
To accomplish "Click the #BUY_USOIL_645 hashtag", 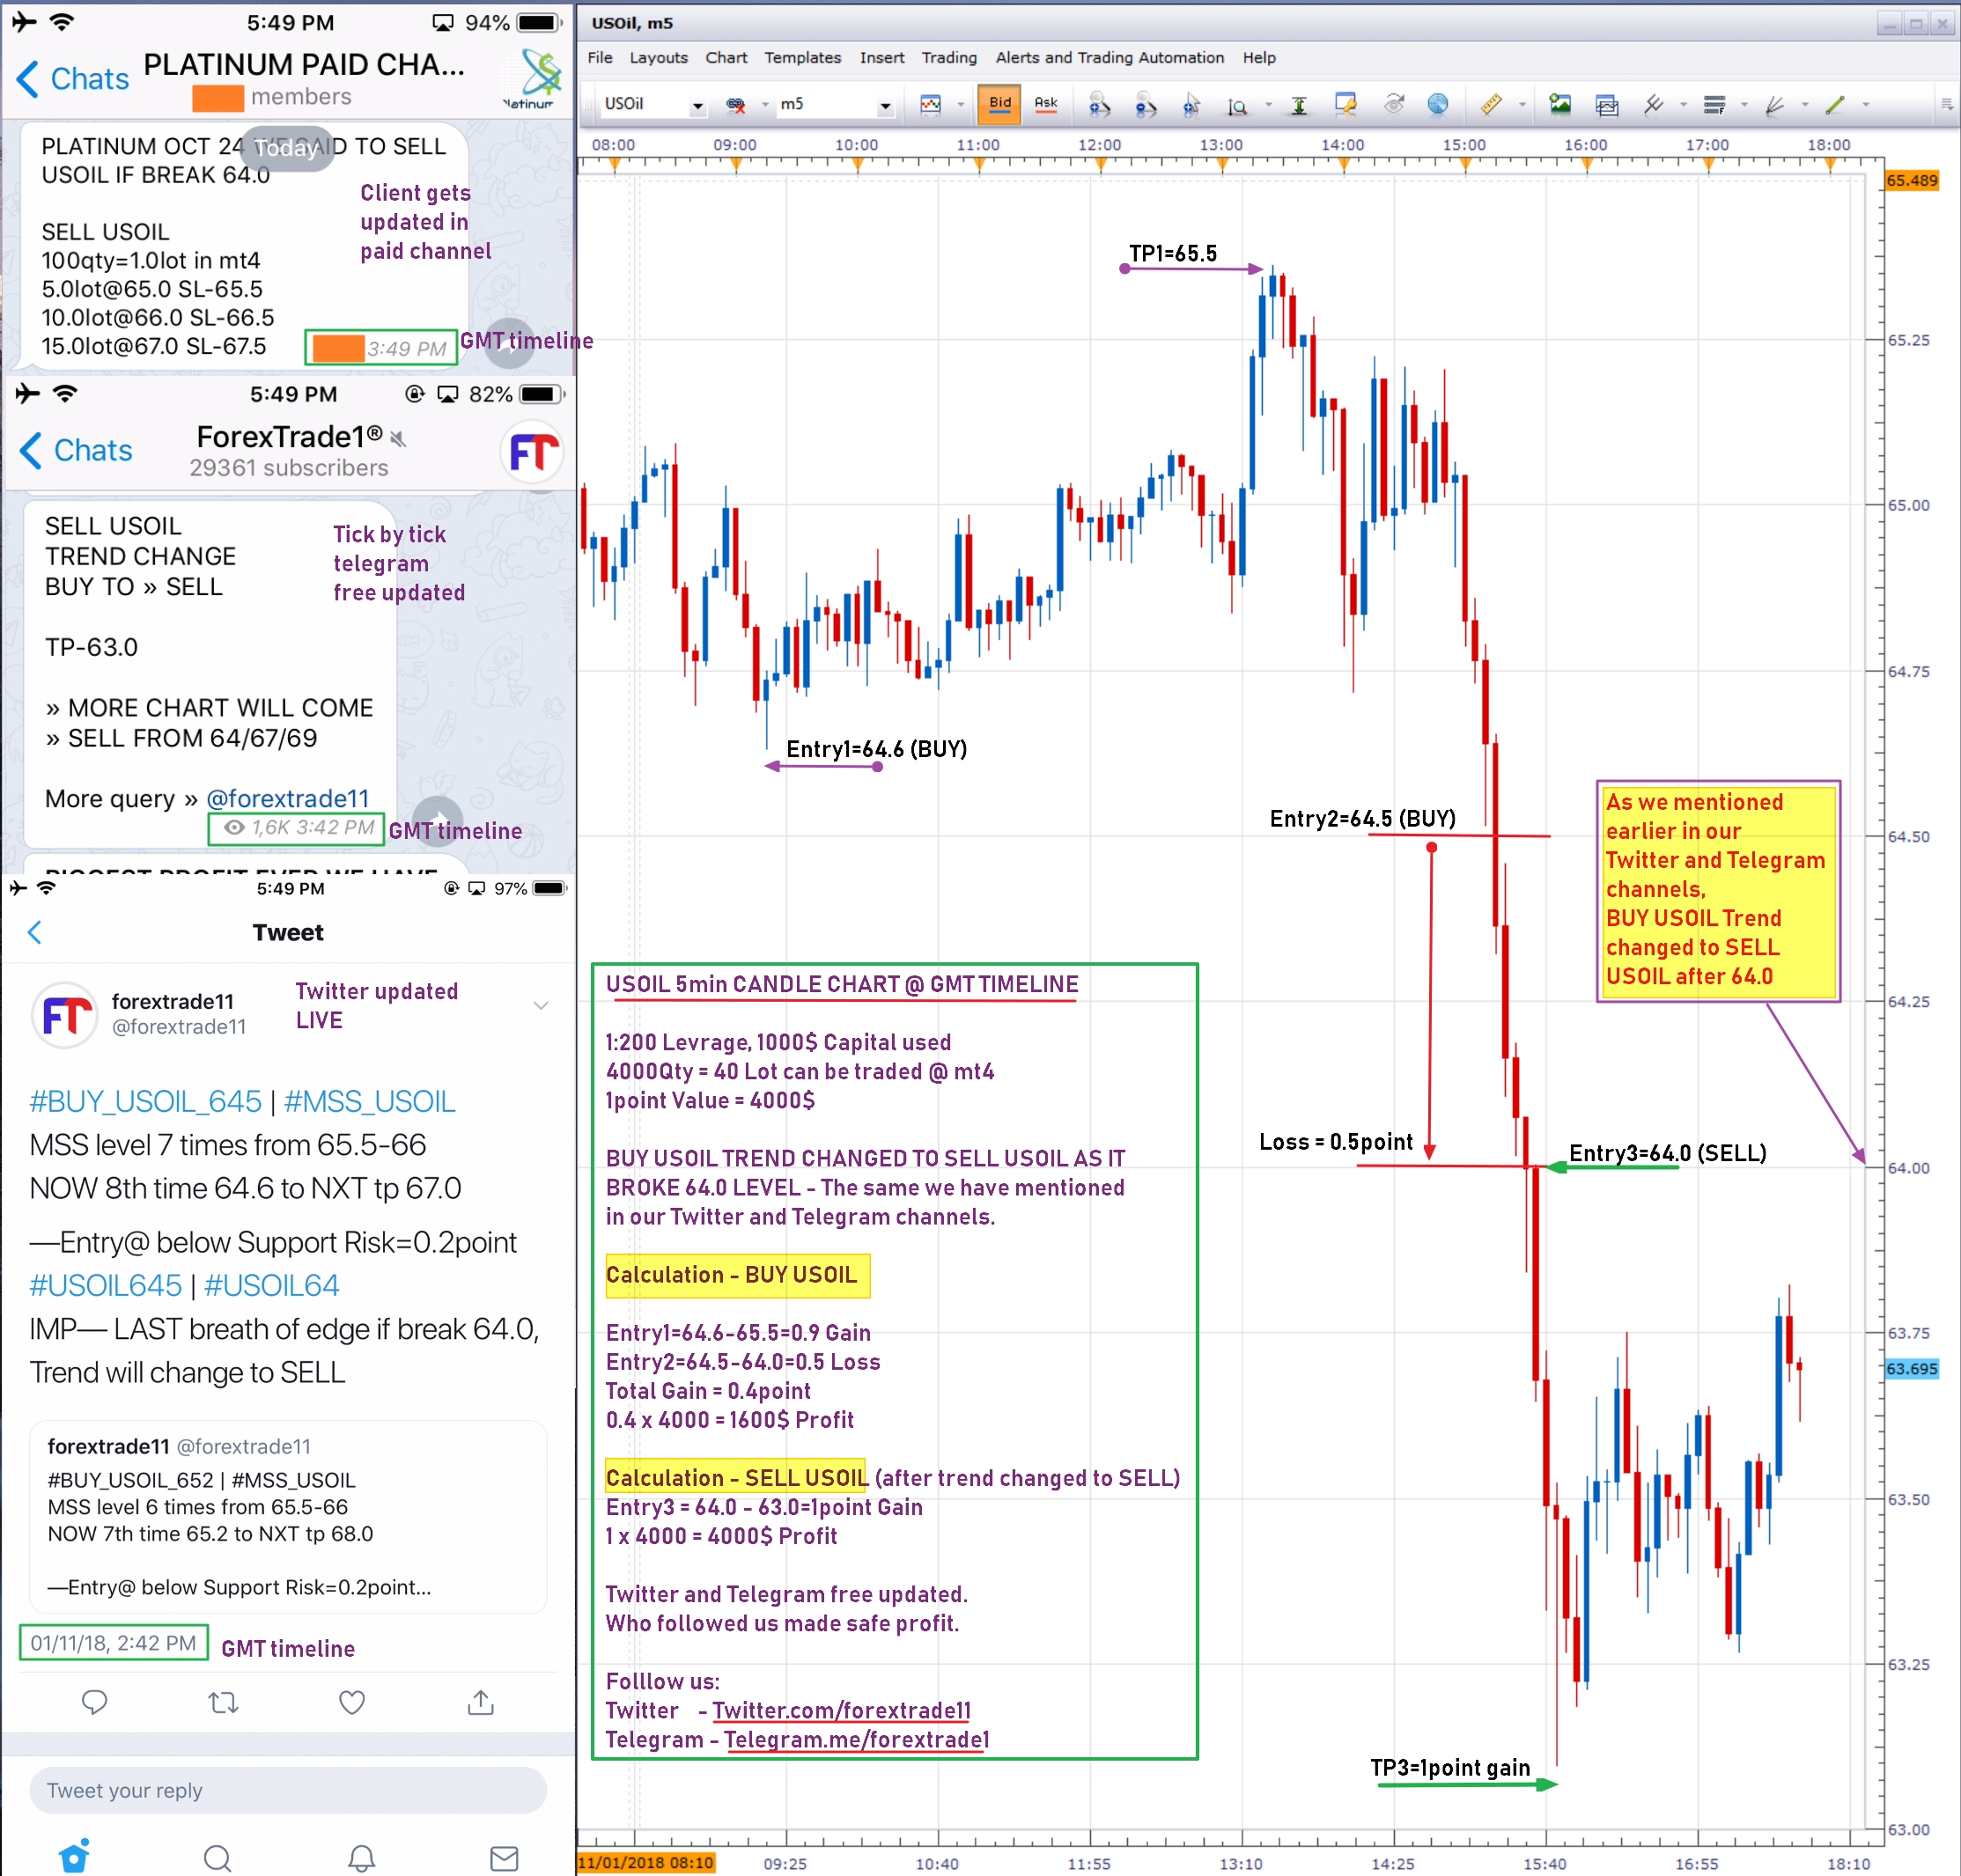I will click(x=146, y=1101).
